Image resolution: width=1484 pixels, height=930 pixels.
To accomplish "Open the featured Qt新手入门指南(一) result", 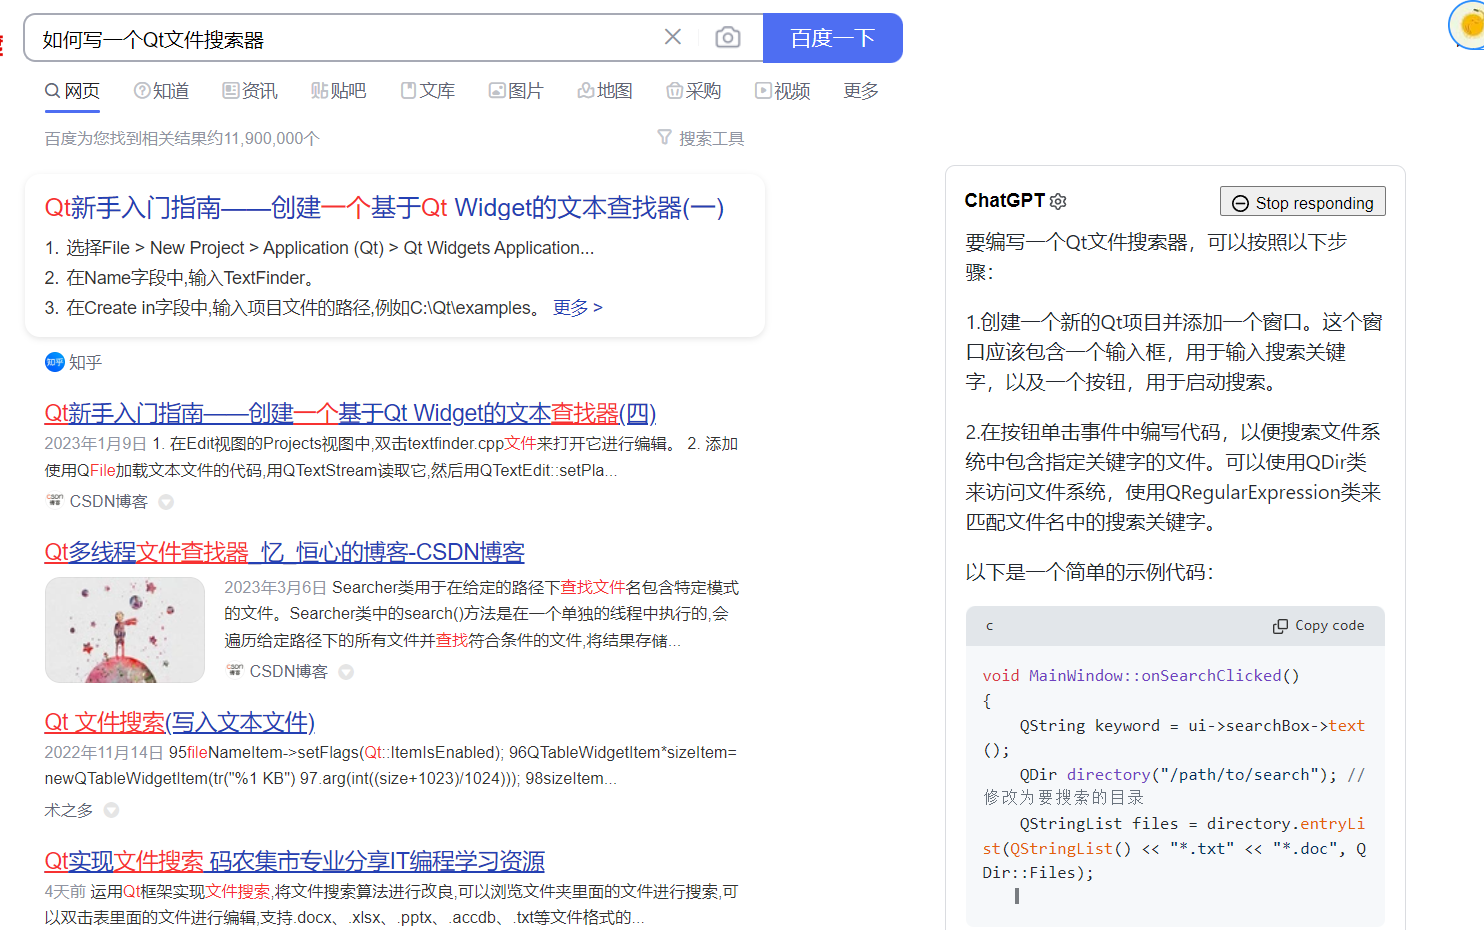I will [384, 208].
